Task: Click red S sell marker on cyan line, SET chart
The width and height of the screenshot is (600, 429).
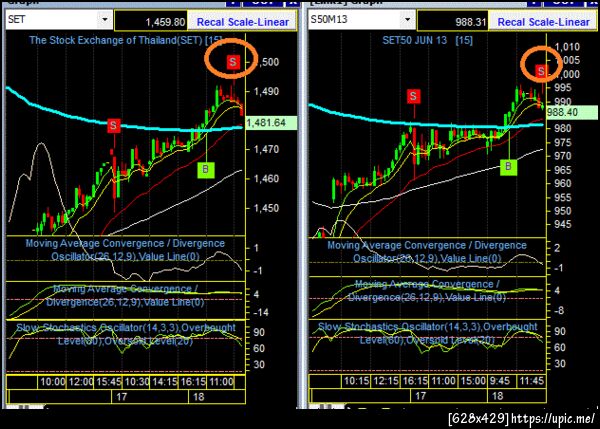Action: (x=113, y=126)
